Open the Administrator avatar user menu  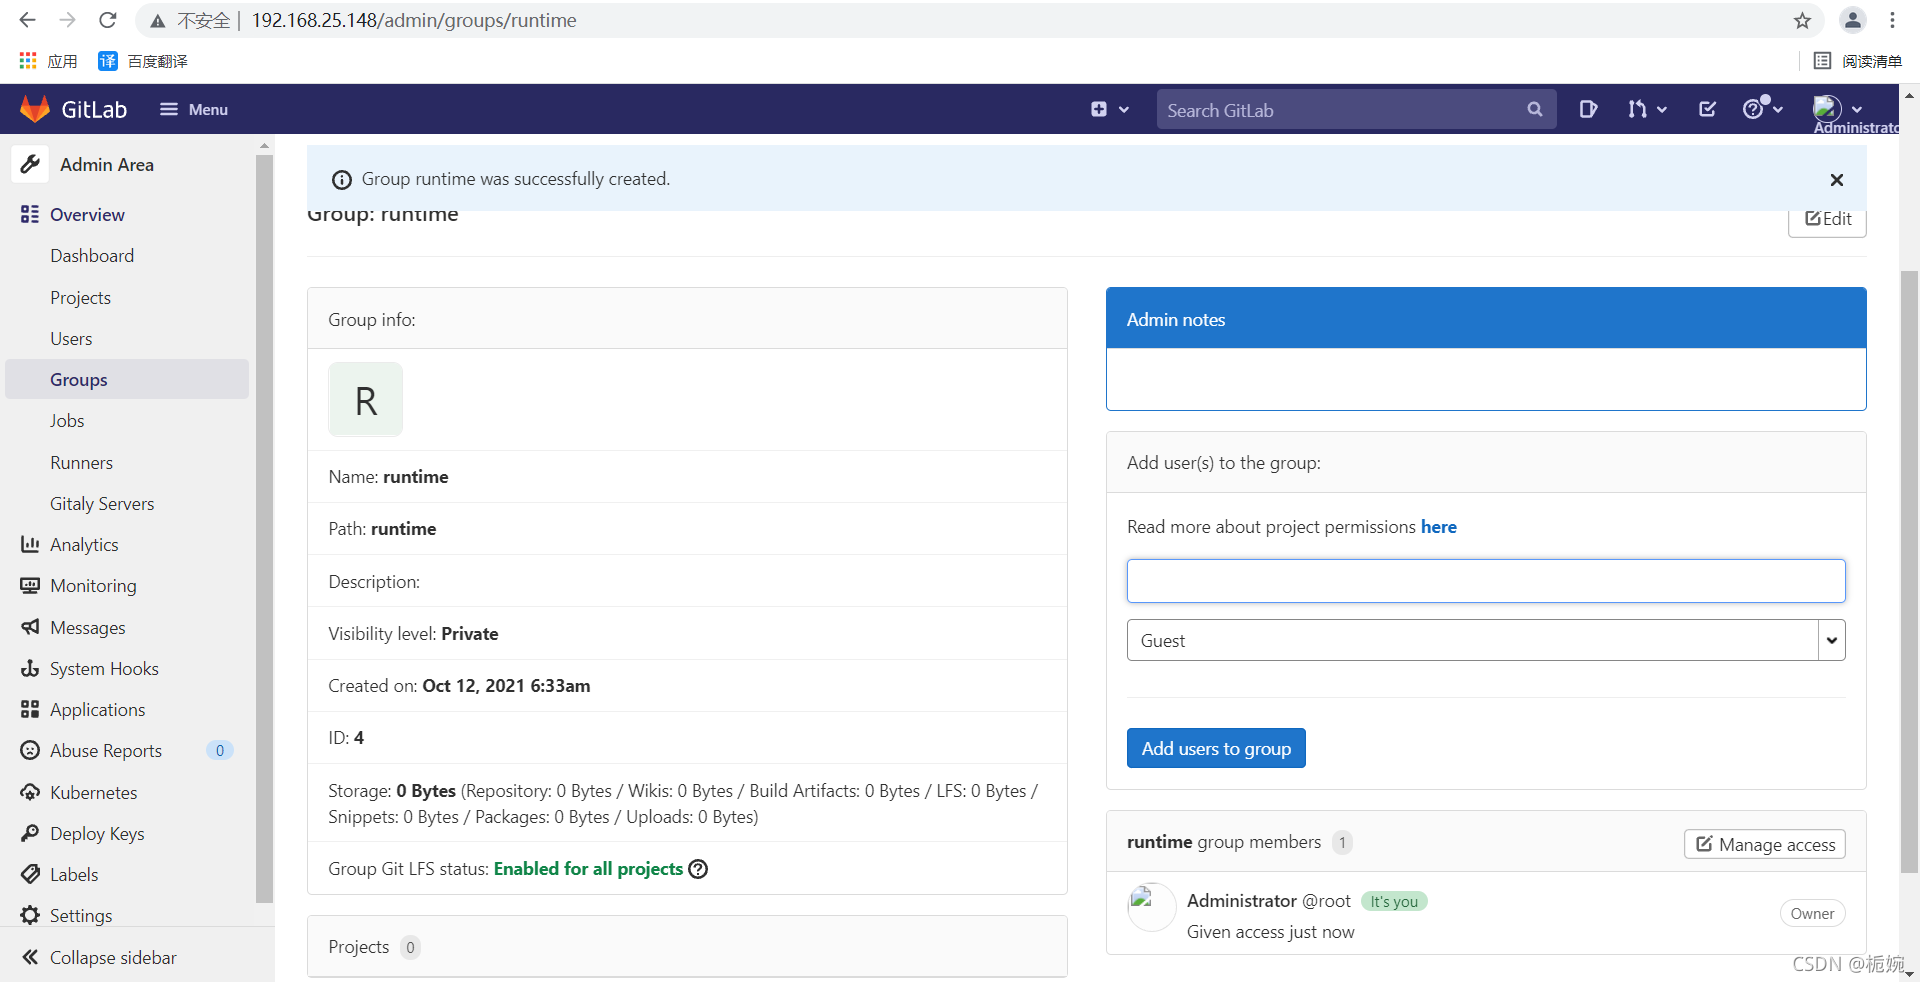click(1838, 109)
